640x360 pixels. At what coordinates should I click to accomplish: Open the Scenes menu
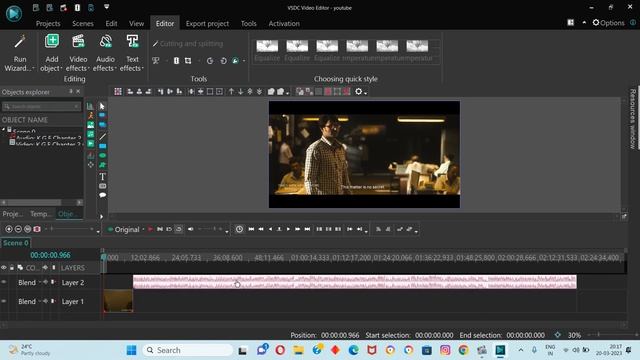pyautogui.click(x=83, y=23)
